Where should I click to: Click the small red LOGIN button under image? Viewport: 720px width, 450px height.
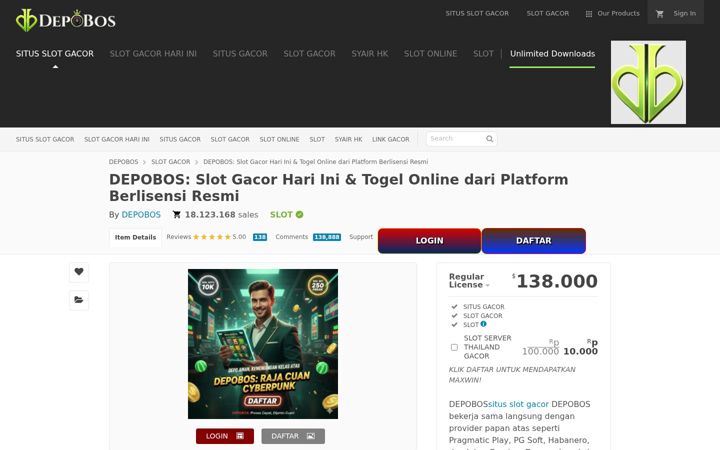[x=225, y=436]
